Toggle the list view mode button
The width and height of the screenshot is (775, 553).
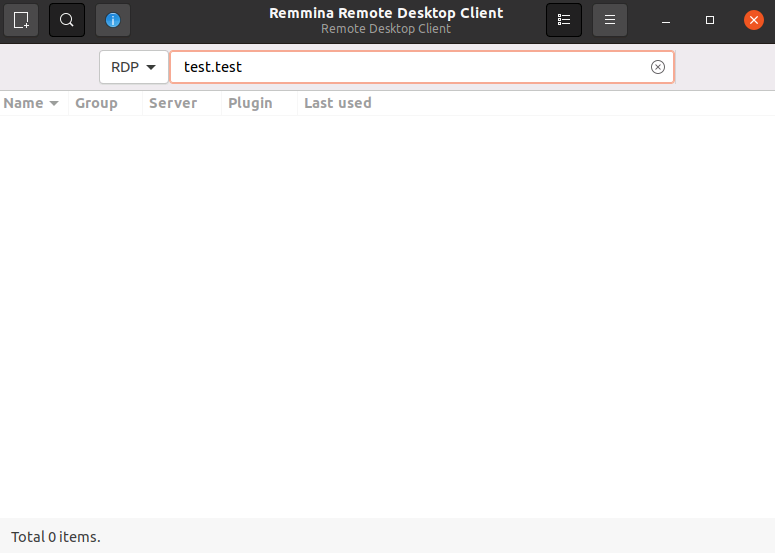click(563, 20)
